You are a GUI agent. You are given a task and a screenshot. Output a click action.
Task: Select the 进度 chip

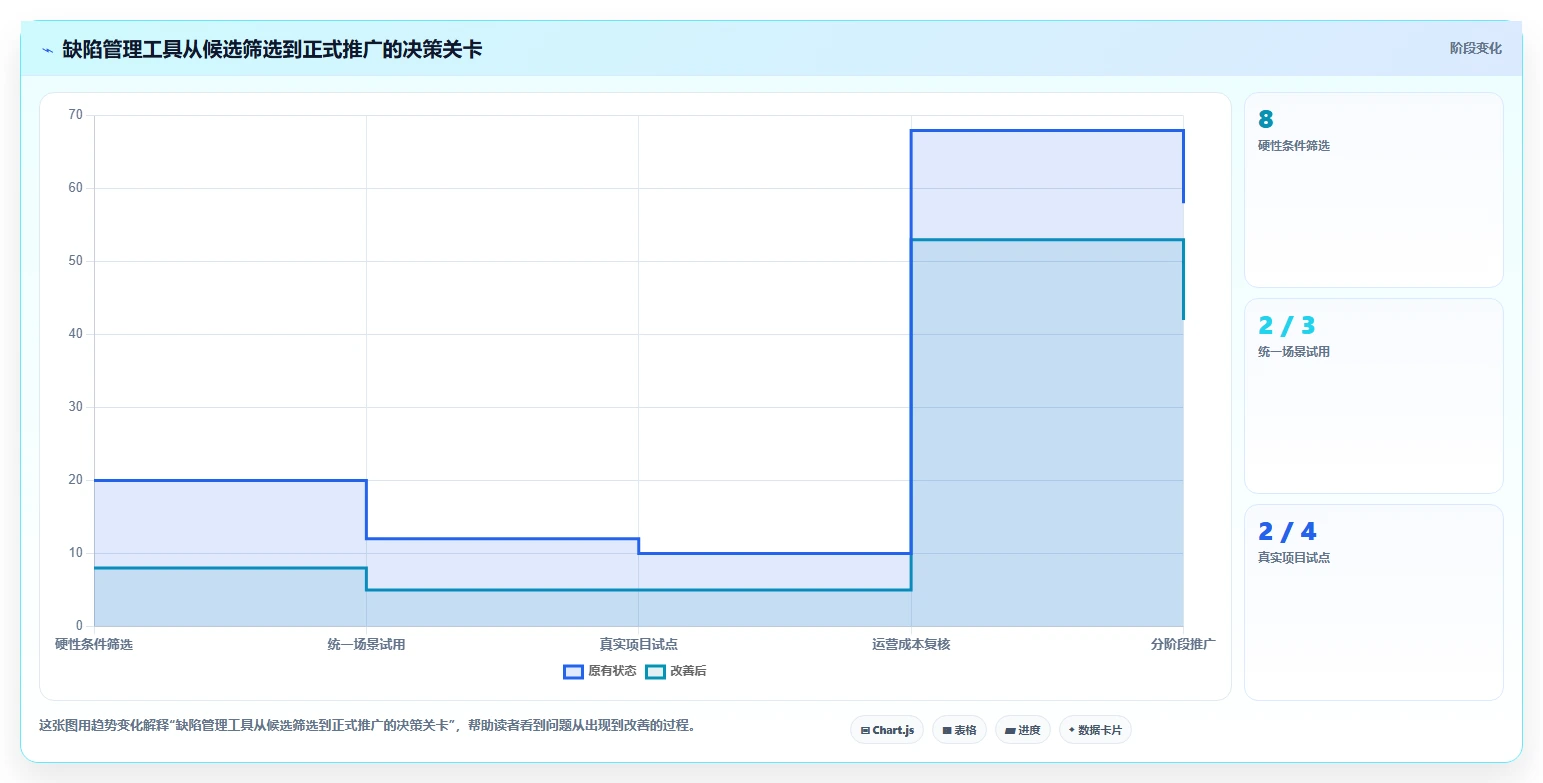(1023, 730)
